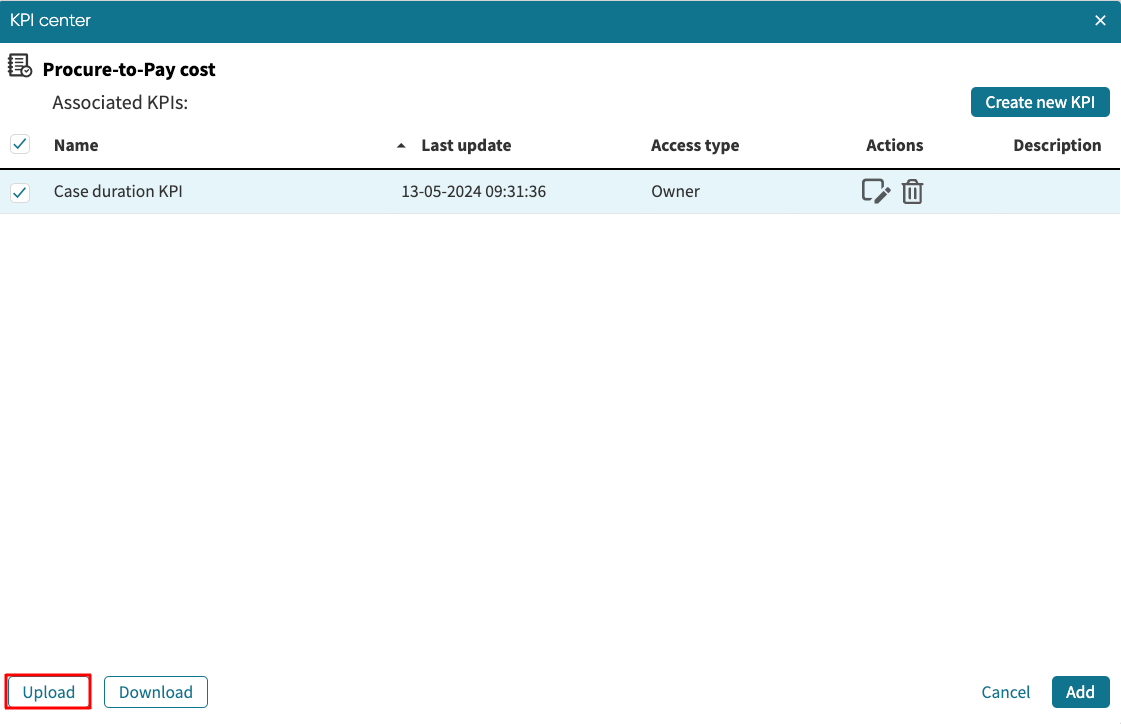
Task: Click the Procure-to-Pay cost document icon
Action: (x=20, y=67)
